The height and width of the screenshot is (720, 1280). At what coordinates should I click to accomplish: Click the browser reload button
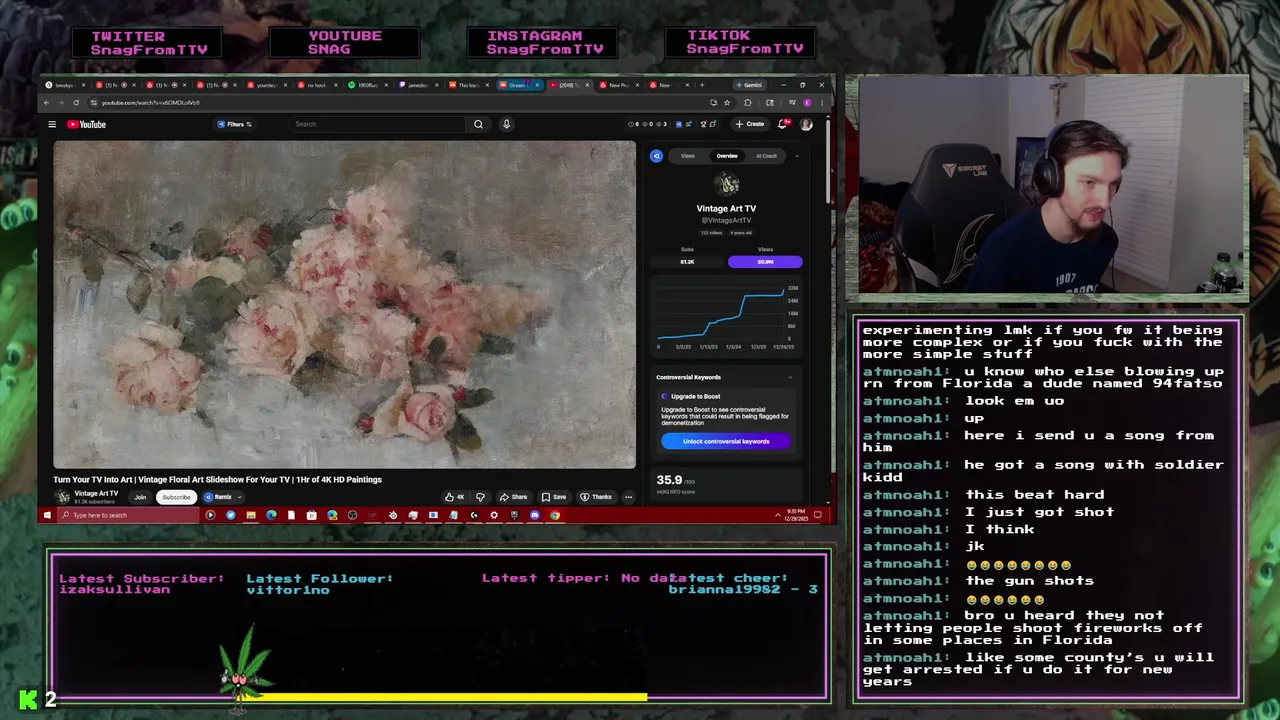(76, 102)
